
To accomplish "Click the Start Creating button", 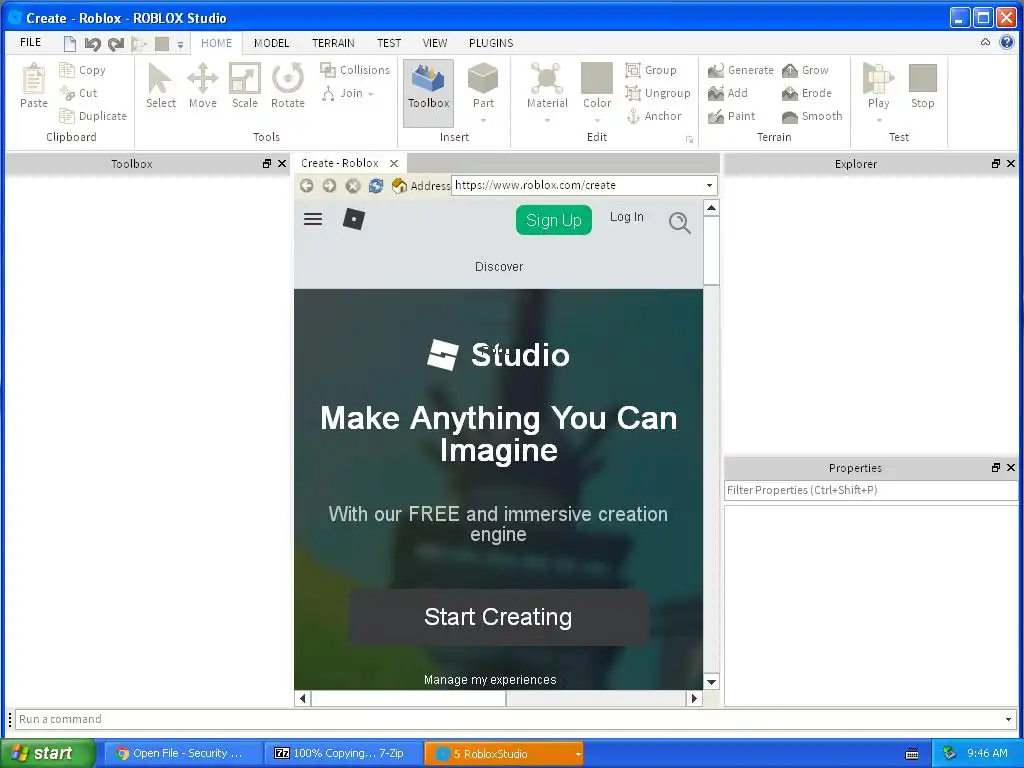I will pyautogui.click(x=499, y=617).
